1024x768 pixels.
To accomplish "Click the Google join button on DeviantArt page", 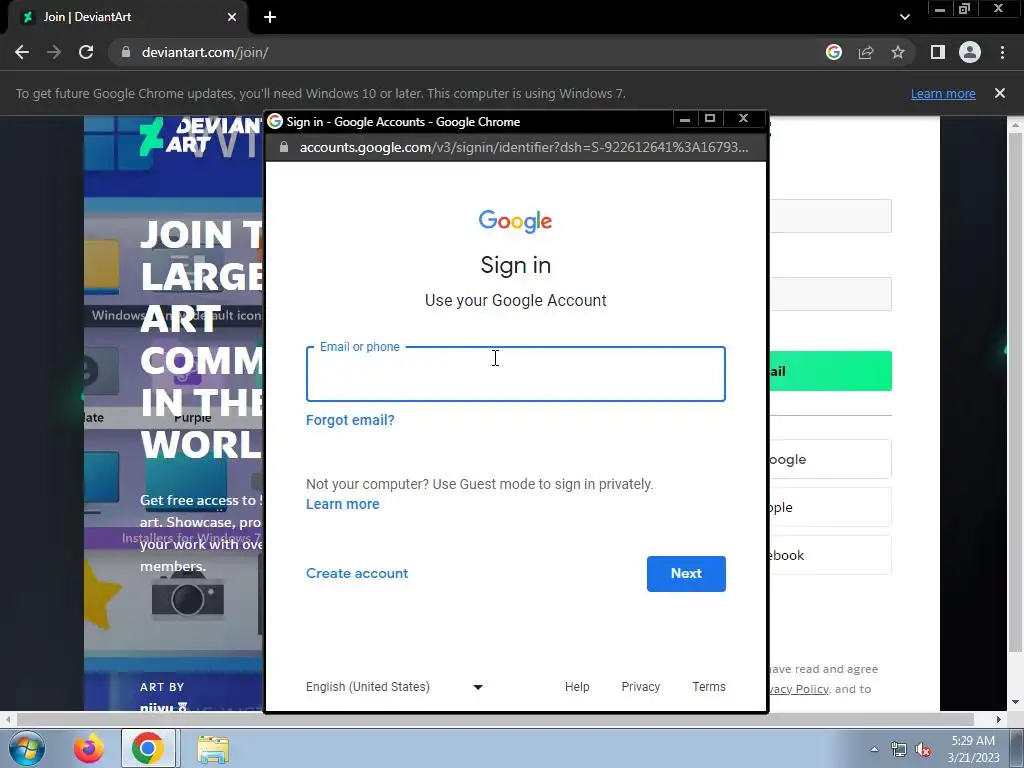I will click(x=829, y=459).
